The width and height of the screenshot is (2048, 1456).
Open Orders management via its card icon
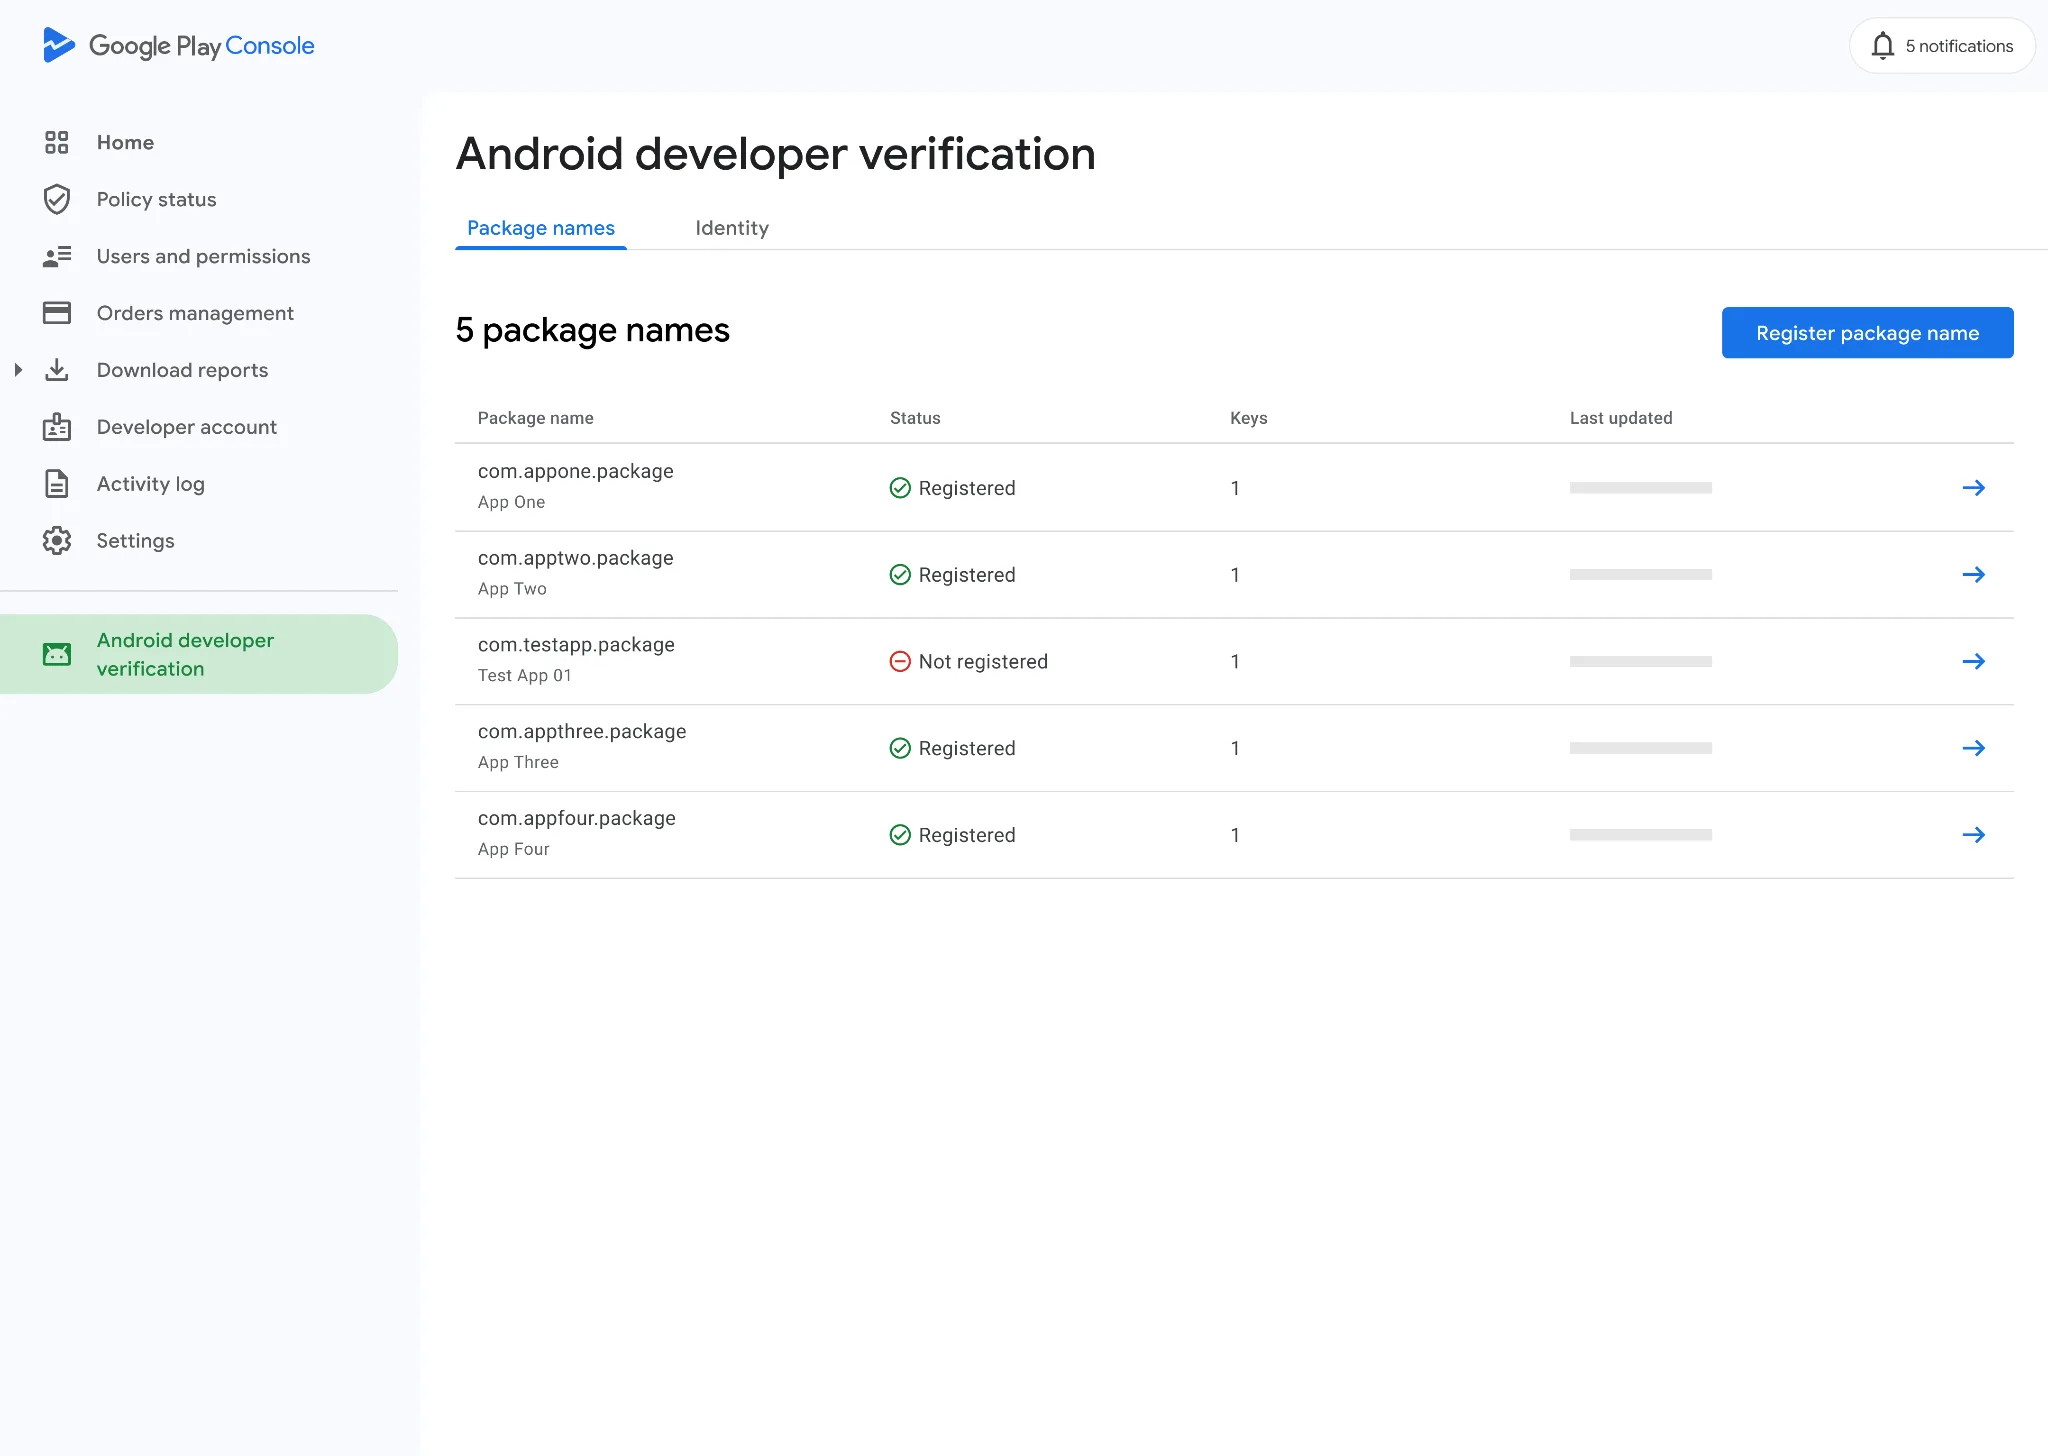coord(57,313)
